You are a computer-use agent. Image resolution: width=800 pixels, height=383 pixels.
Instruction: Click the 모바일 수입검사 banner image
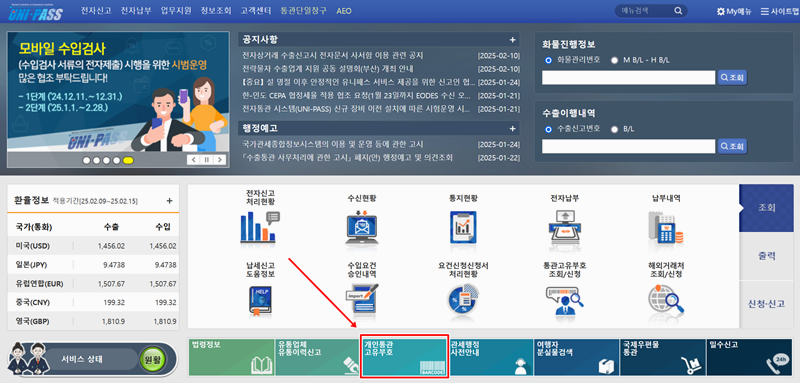118,92
